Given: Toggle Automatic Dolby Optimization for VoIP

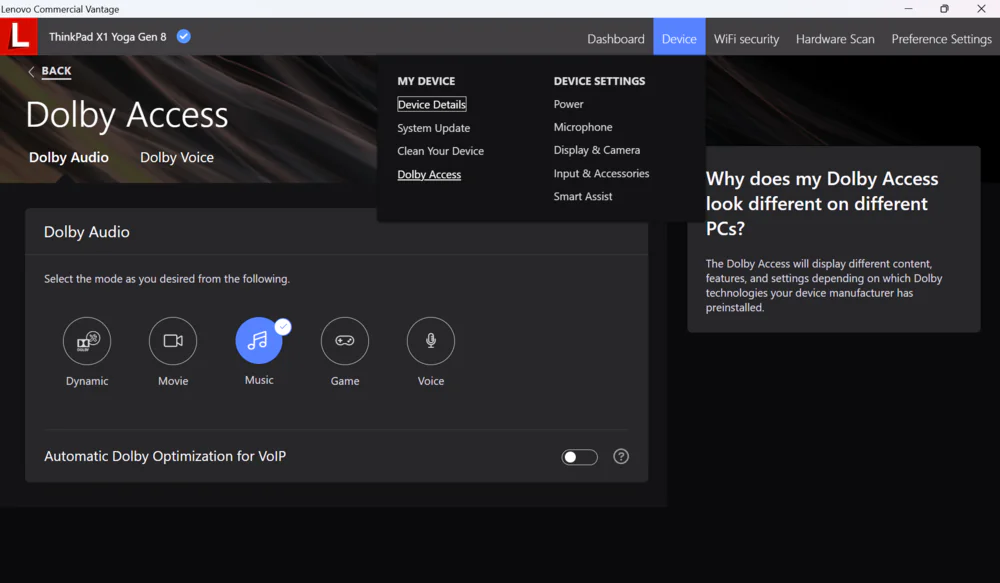Looking at the screenshot, I should pos(579,457).
